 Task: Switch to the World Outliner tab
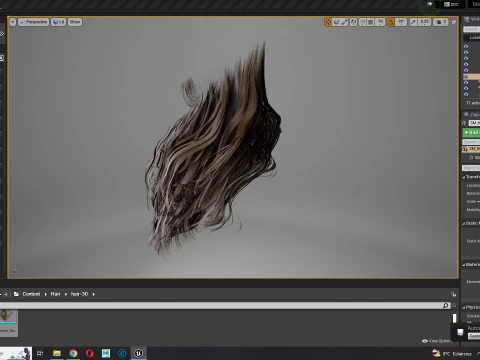pyautogui.click(x=472, y=20)
